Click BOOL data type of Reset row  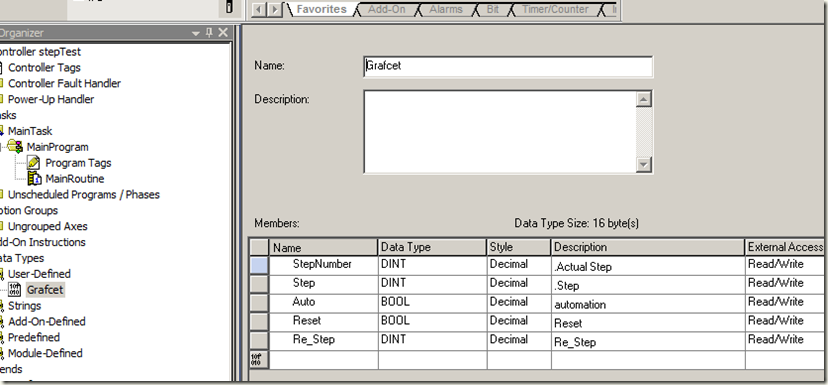[432, 321]
